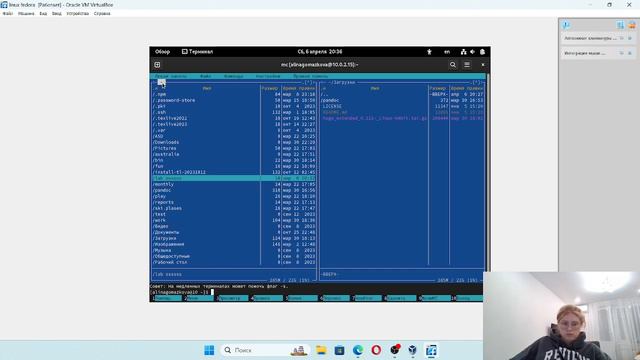Open VirtualBox 'Справка' menu

point(102,13)
